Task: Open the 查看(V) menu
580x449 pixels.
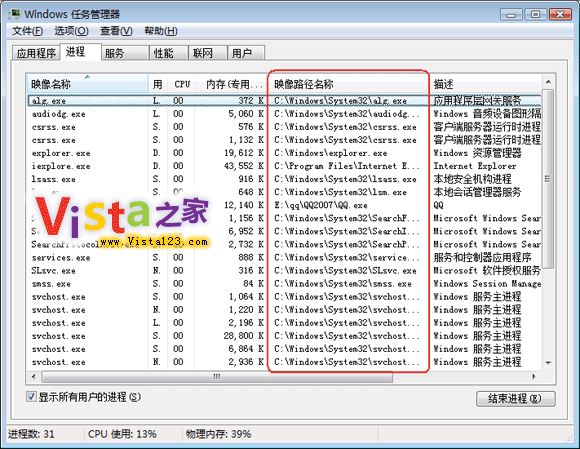Action: tap(116, 31)
